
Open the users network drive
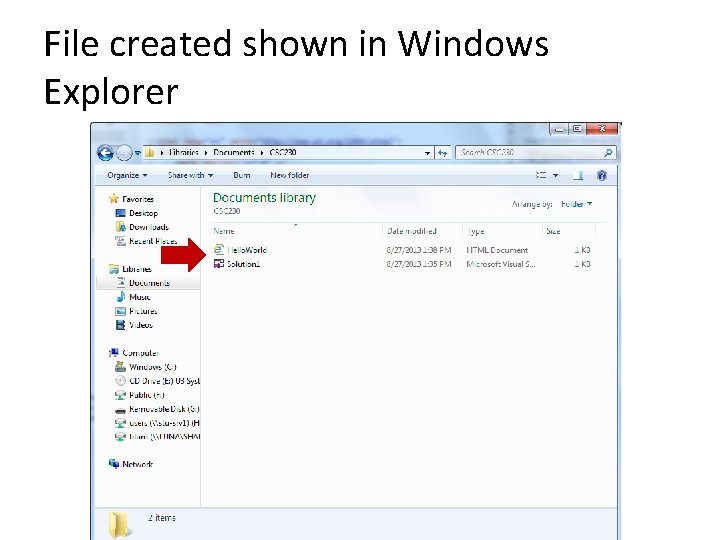(164, 423)
